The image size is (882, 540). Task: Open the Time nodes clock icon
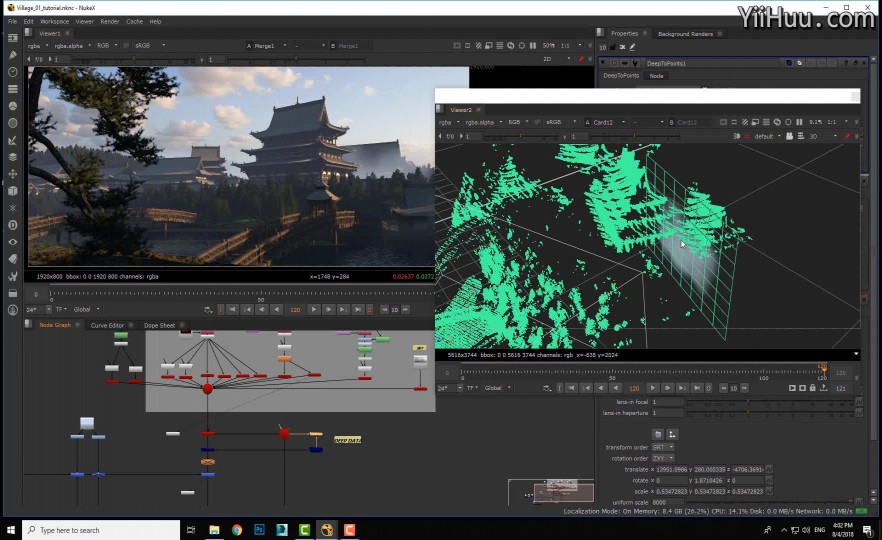coord(12,72)
